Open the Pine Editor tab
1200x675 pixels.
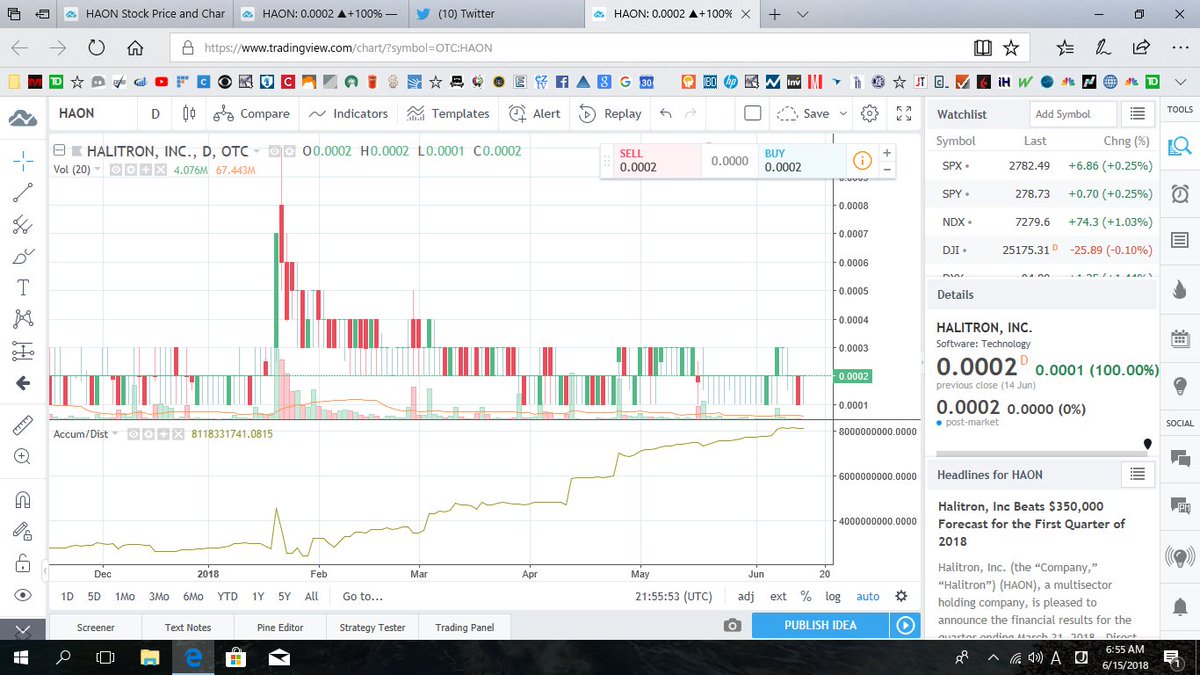[280, 627]
